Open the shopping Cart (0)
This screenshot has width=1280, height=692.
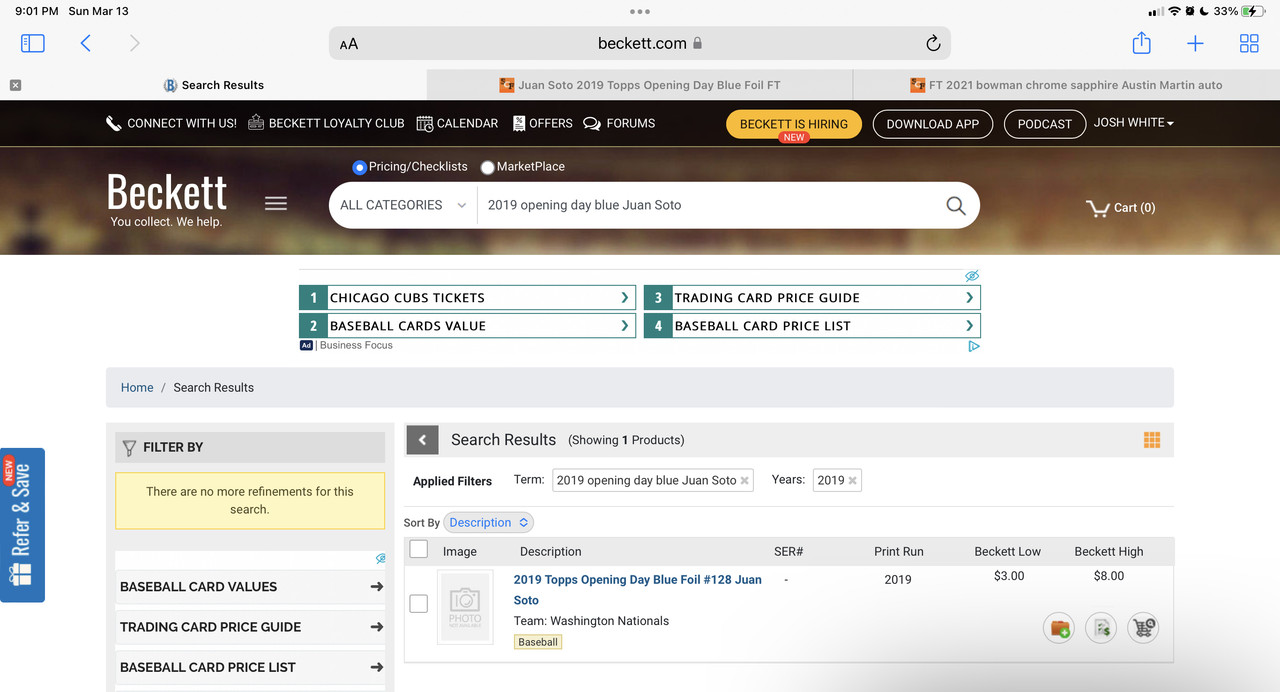(1121, 208)
